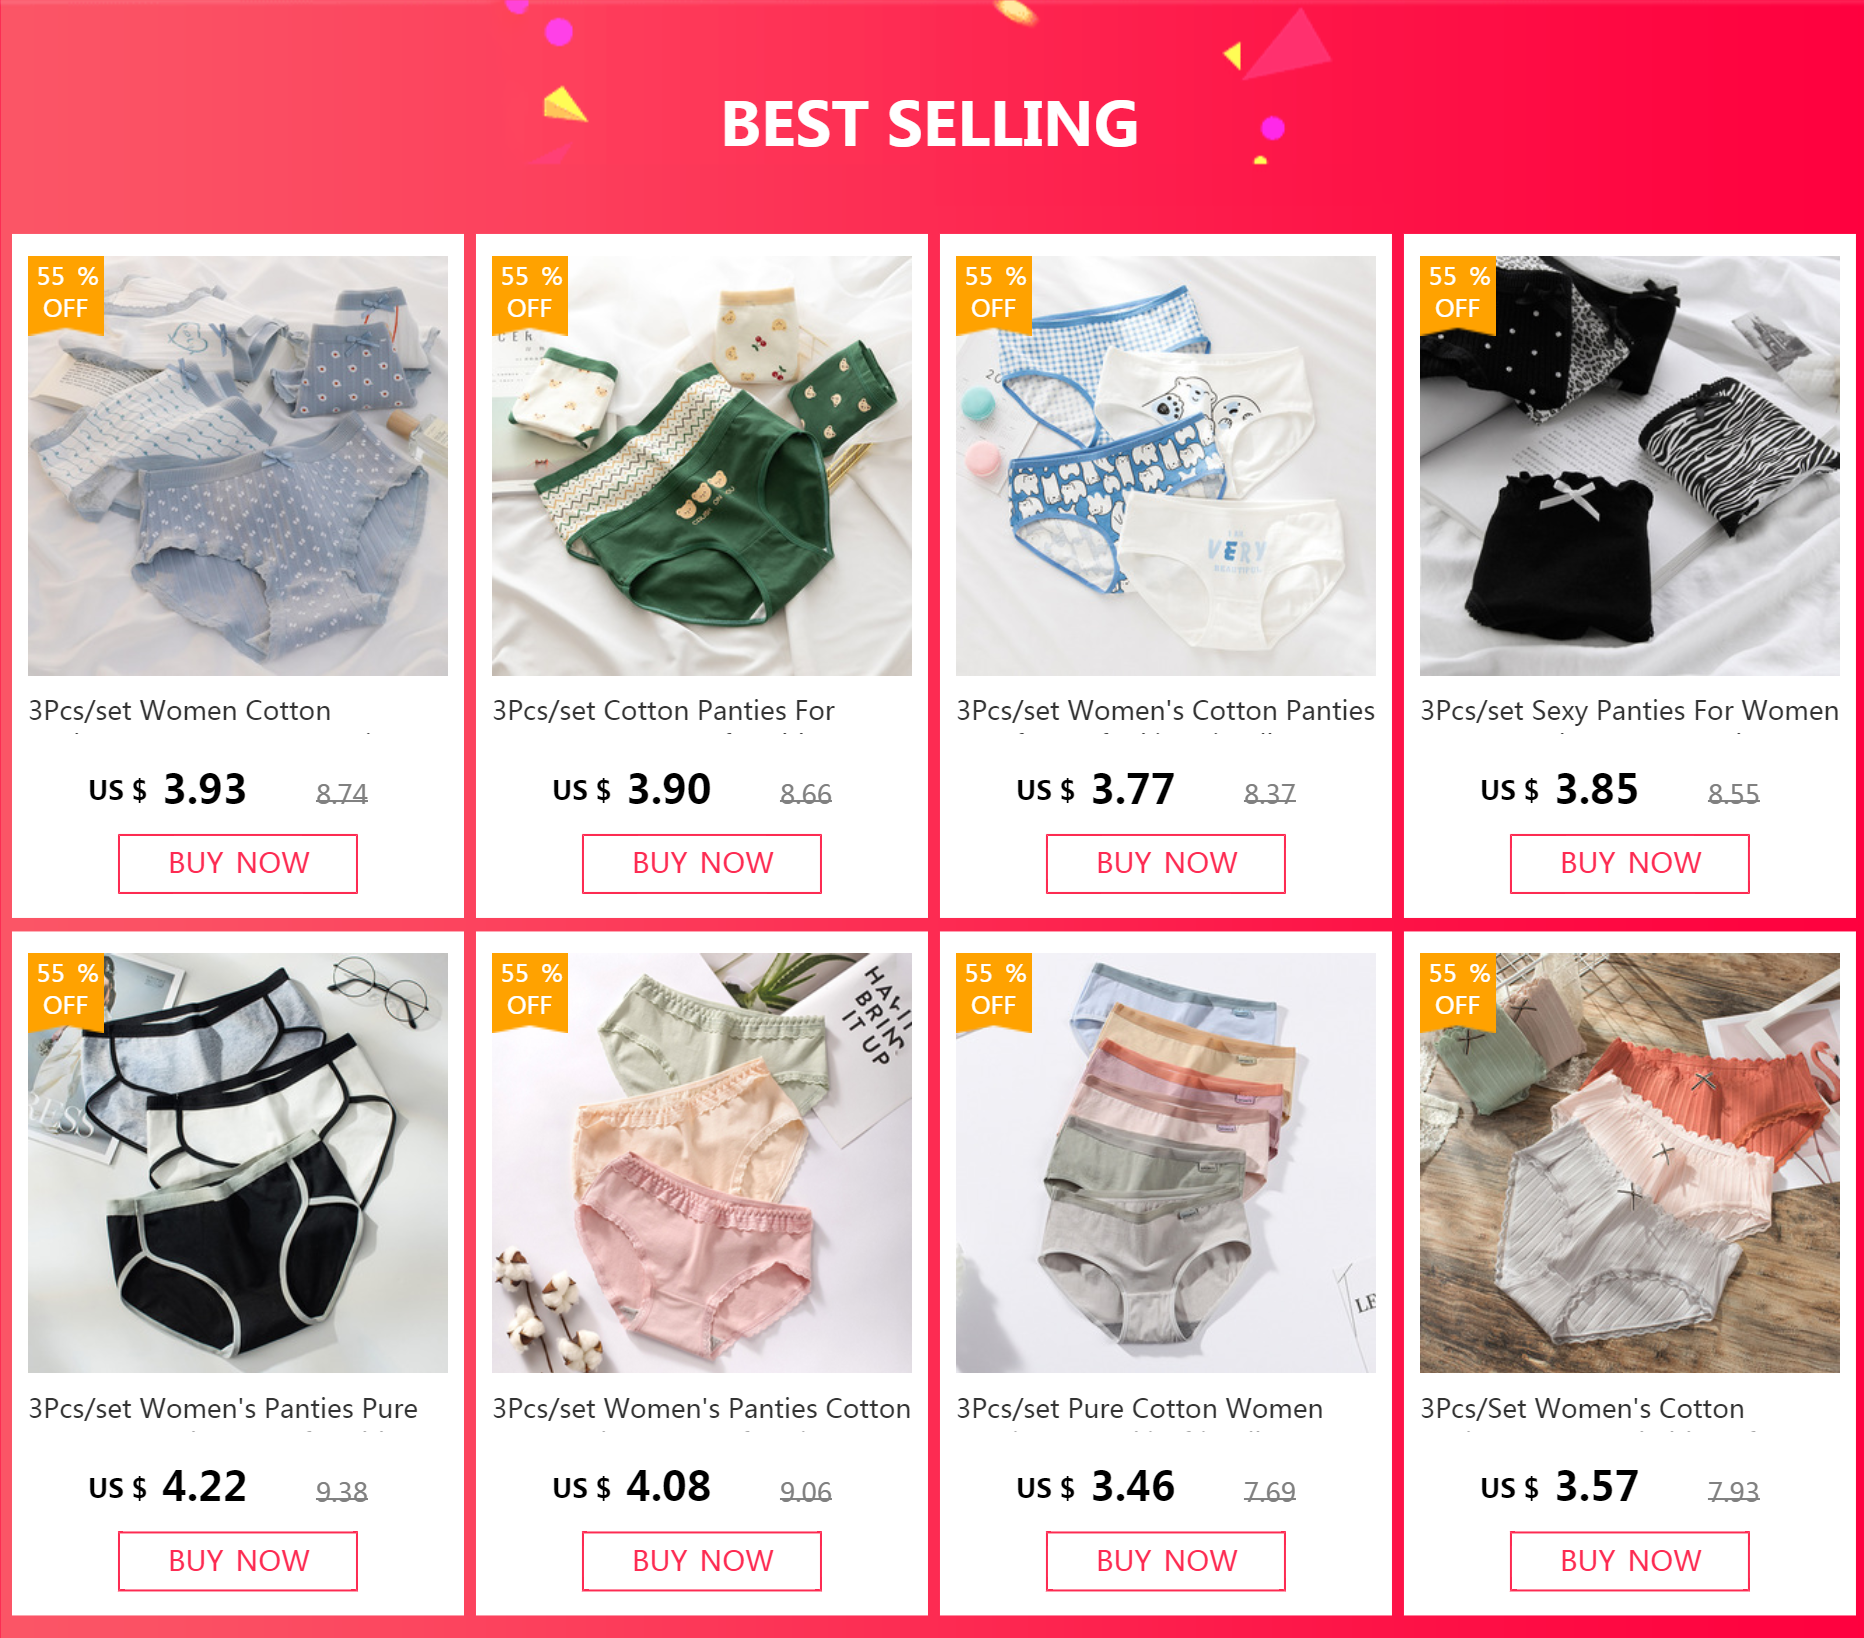Open the pastel pink lace-trim panties image
1864x1638 pixels.
click(x=702, y=1163)
